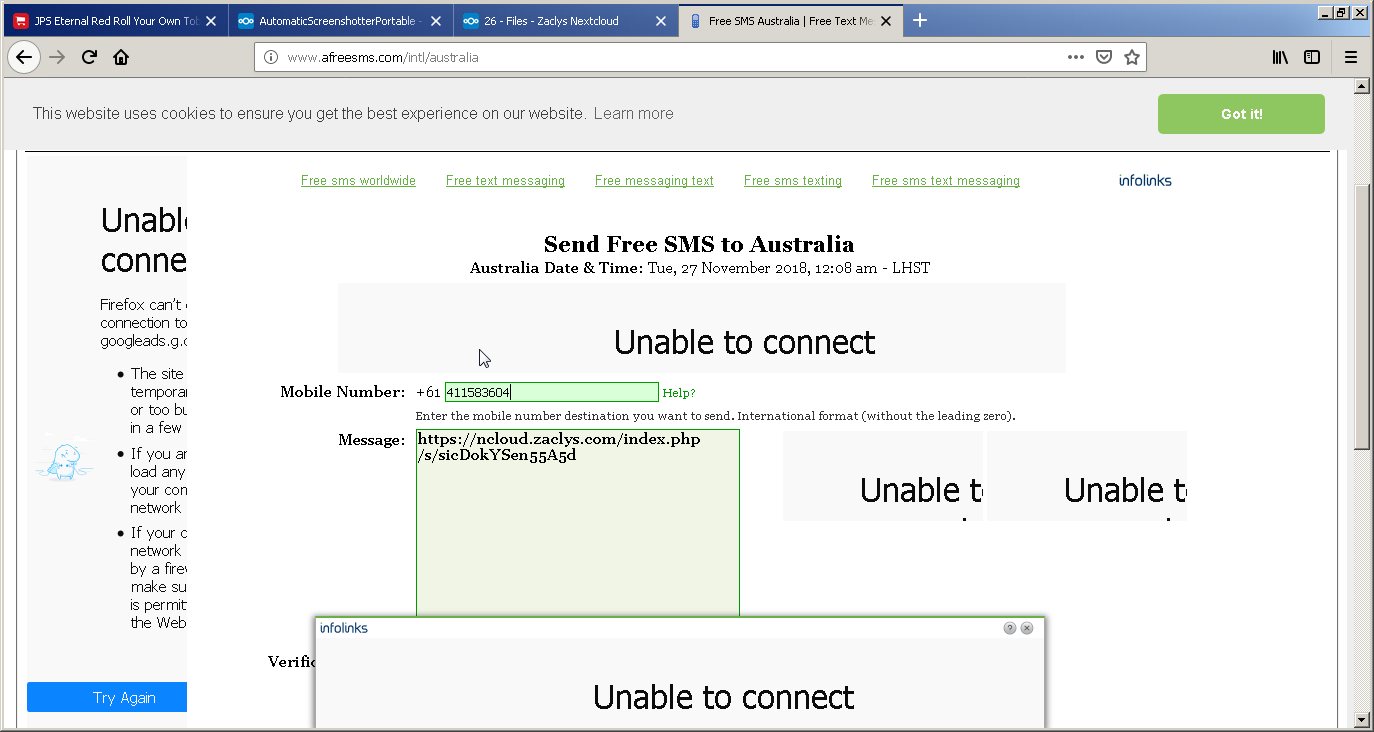Open the Help? link beside mobile number

point(679,393)
